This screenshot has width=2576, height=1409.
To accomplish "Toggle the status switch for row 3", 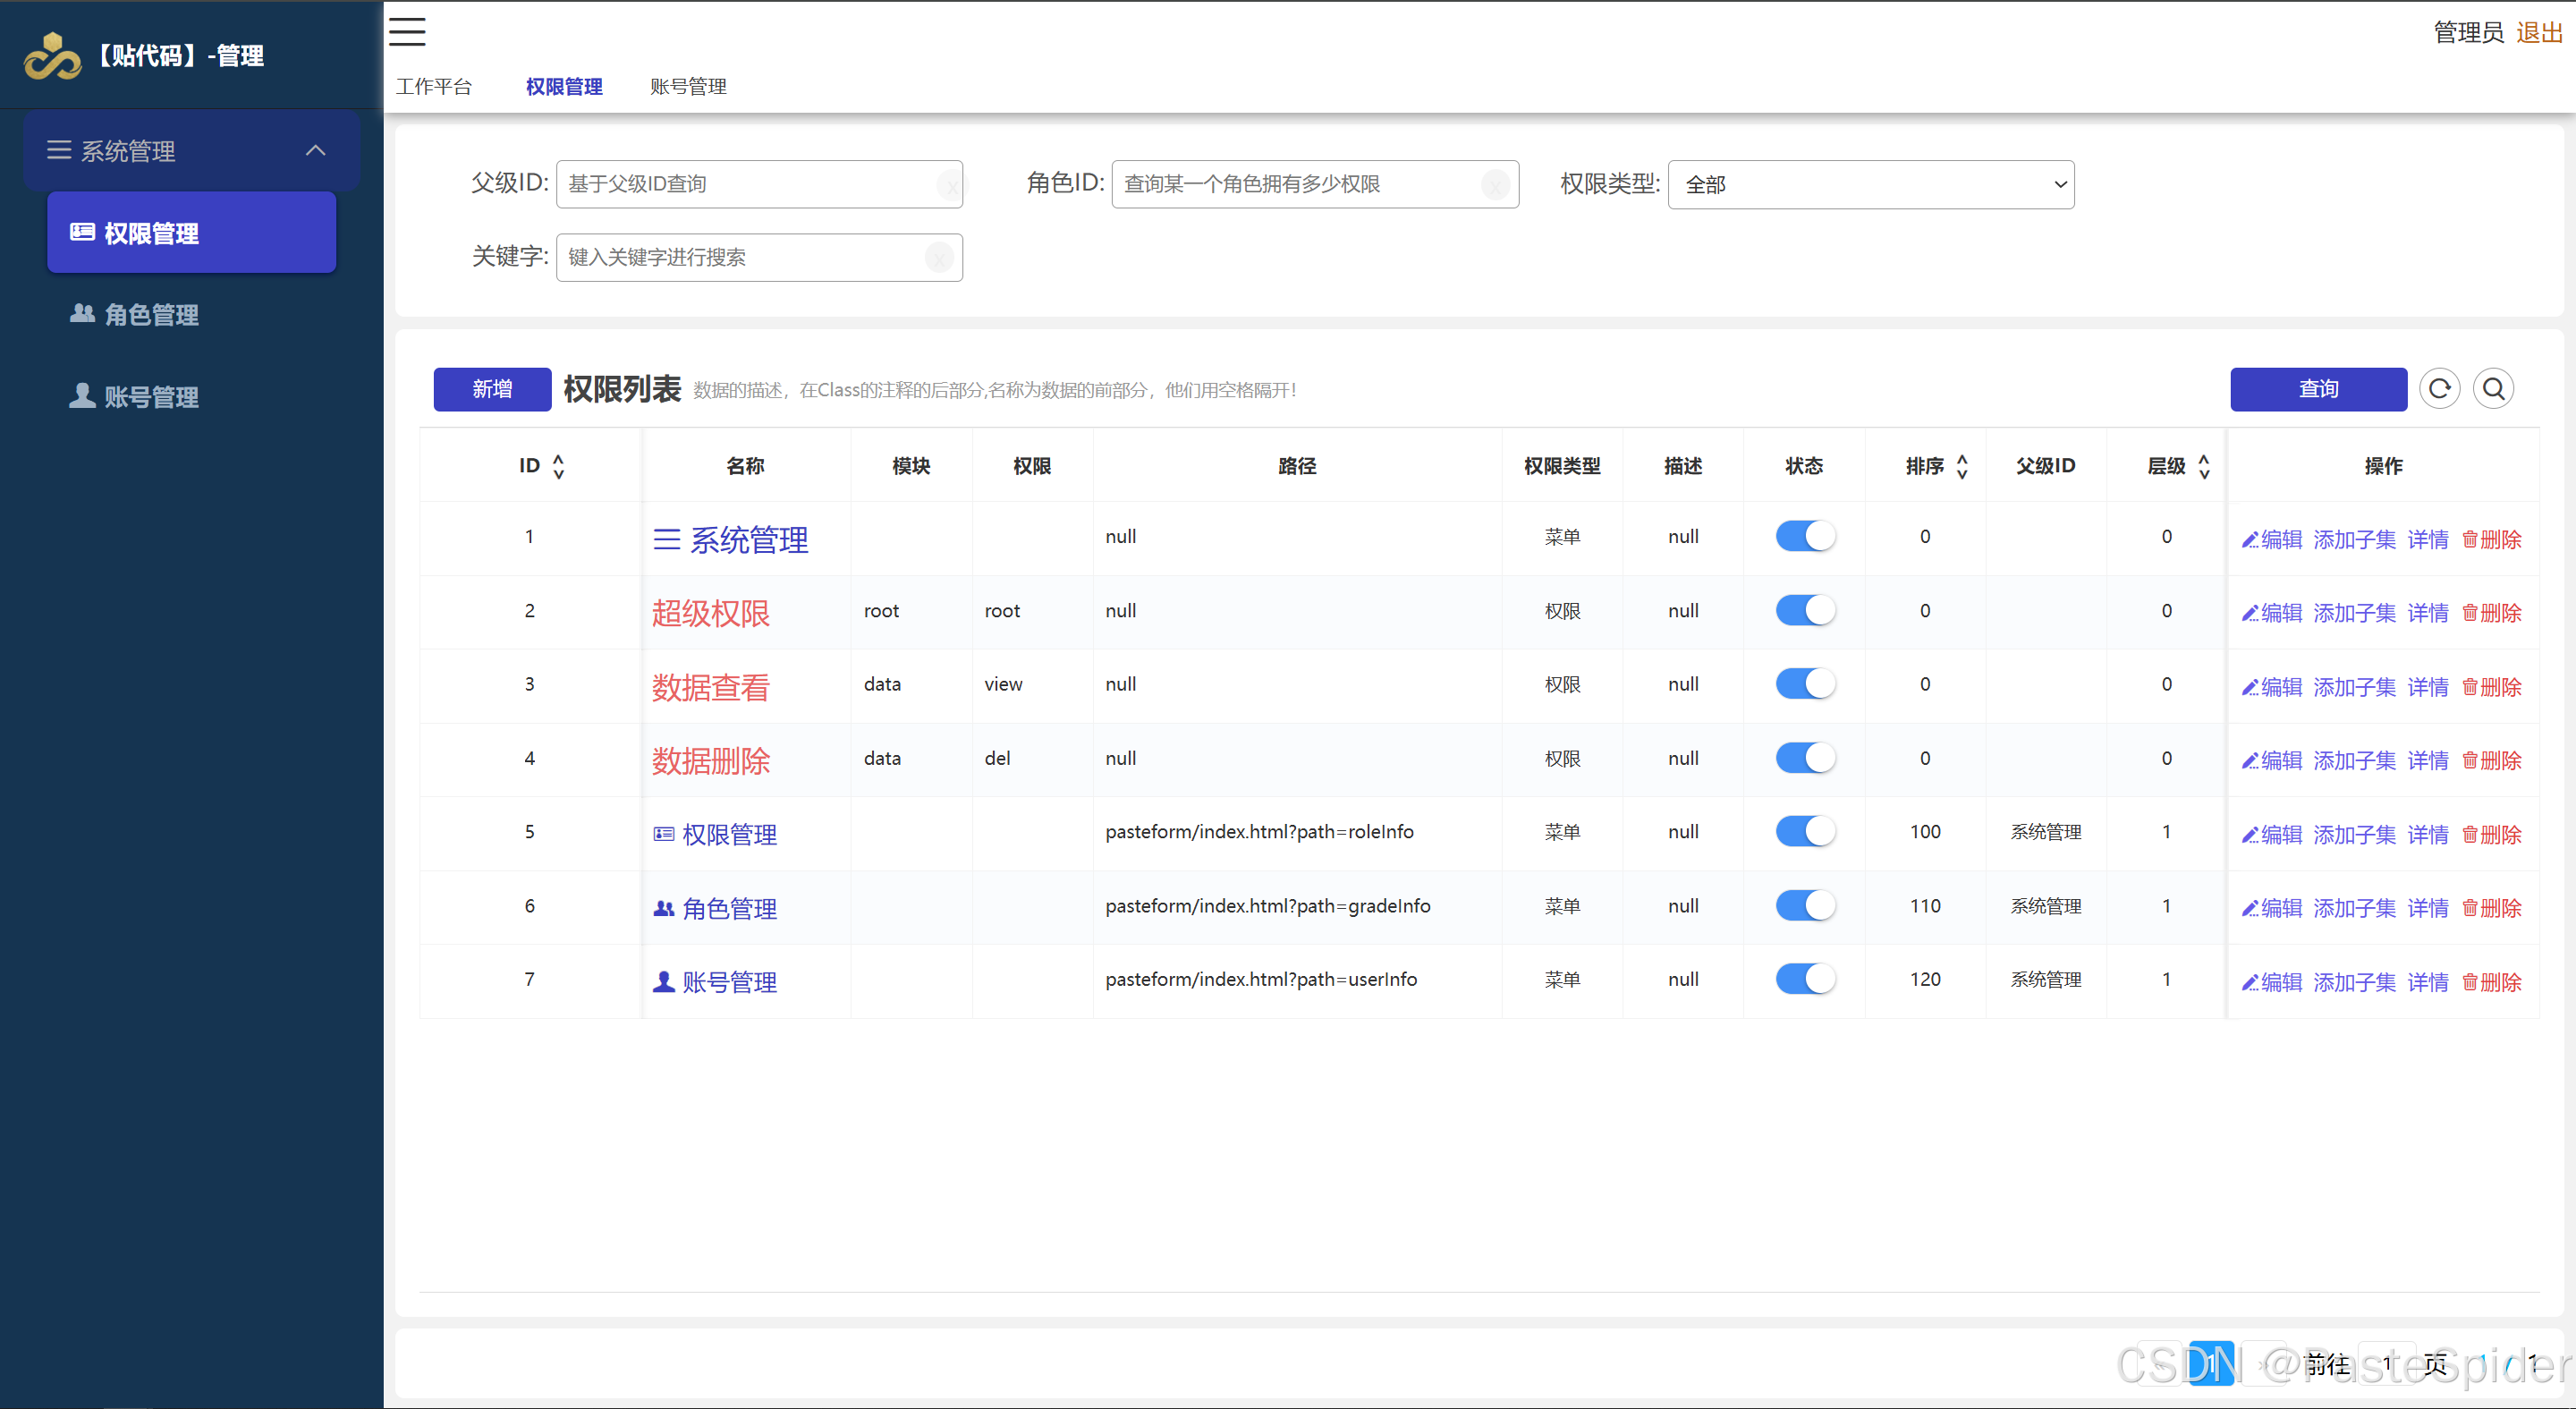I will [1804, 683].
